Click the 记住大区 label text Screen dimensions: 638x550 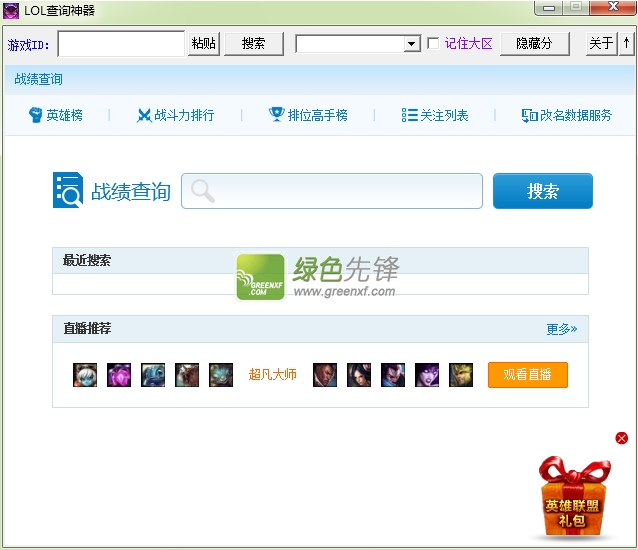tap(468, 44)
